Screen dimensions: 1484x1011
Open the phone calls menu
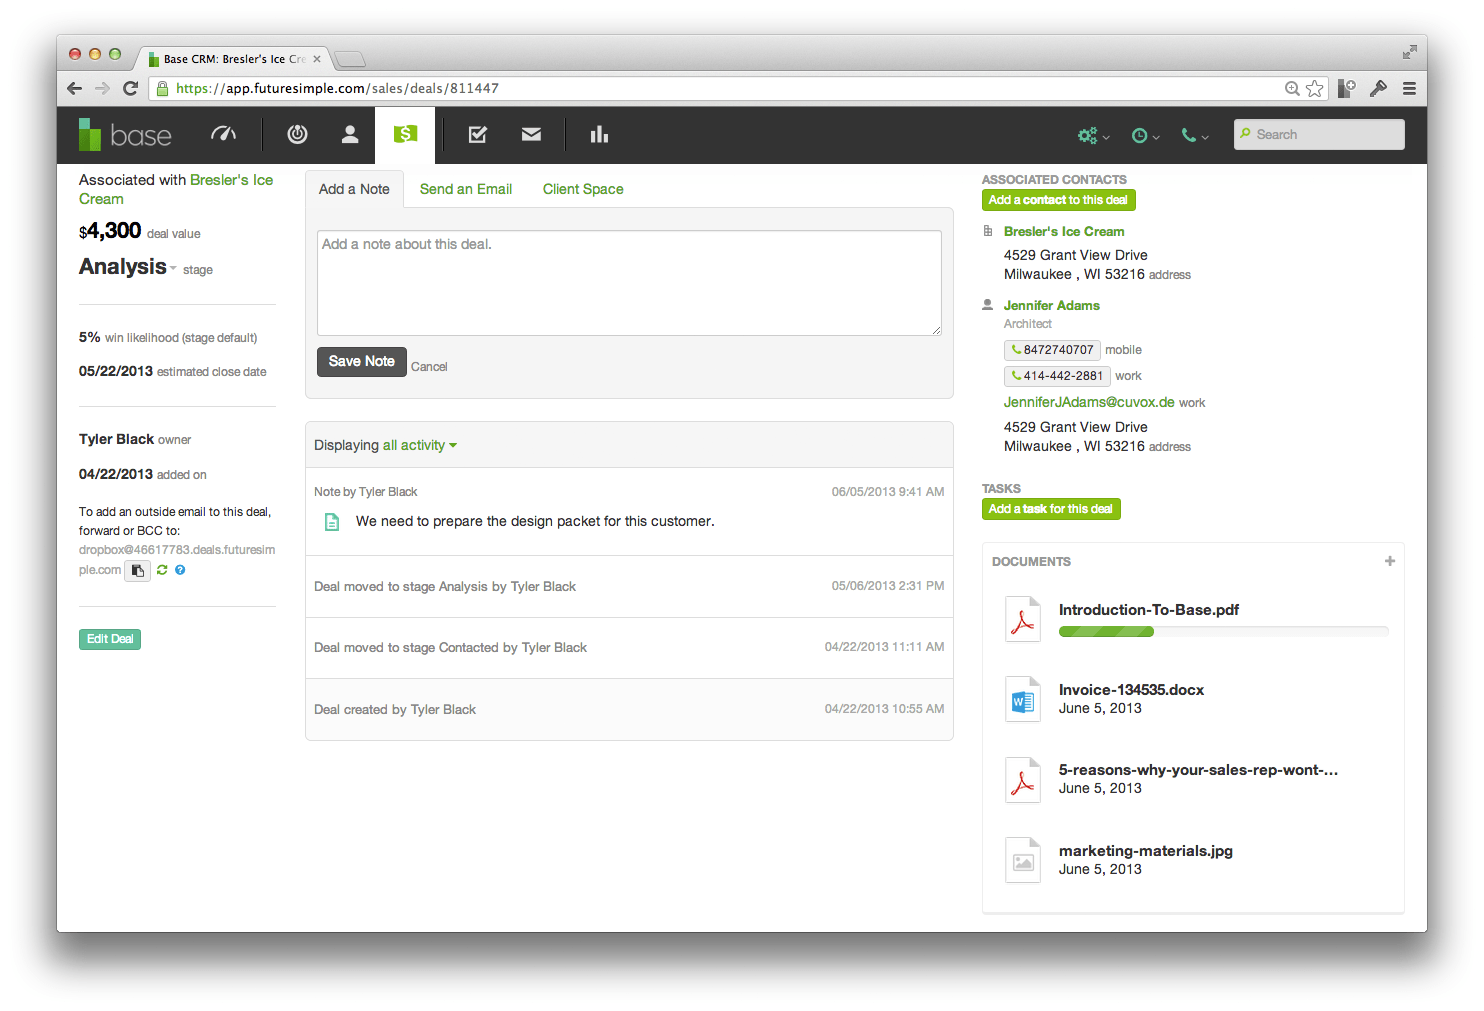[x=1195, y=135]
